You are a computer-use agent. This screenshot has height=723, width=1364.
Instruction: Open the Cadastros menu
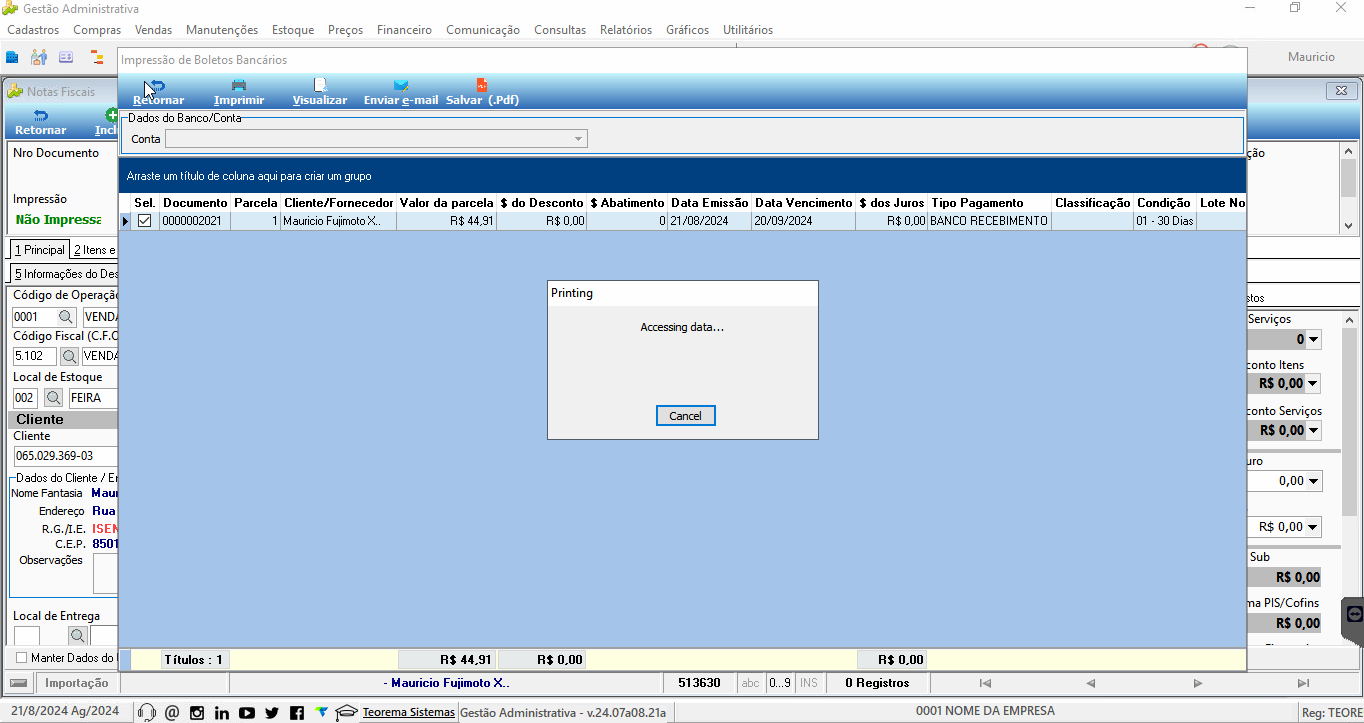[33, 30]
